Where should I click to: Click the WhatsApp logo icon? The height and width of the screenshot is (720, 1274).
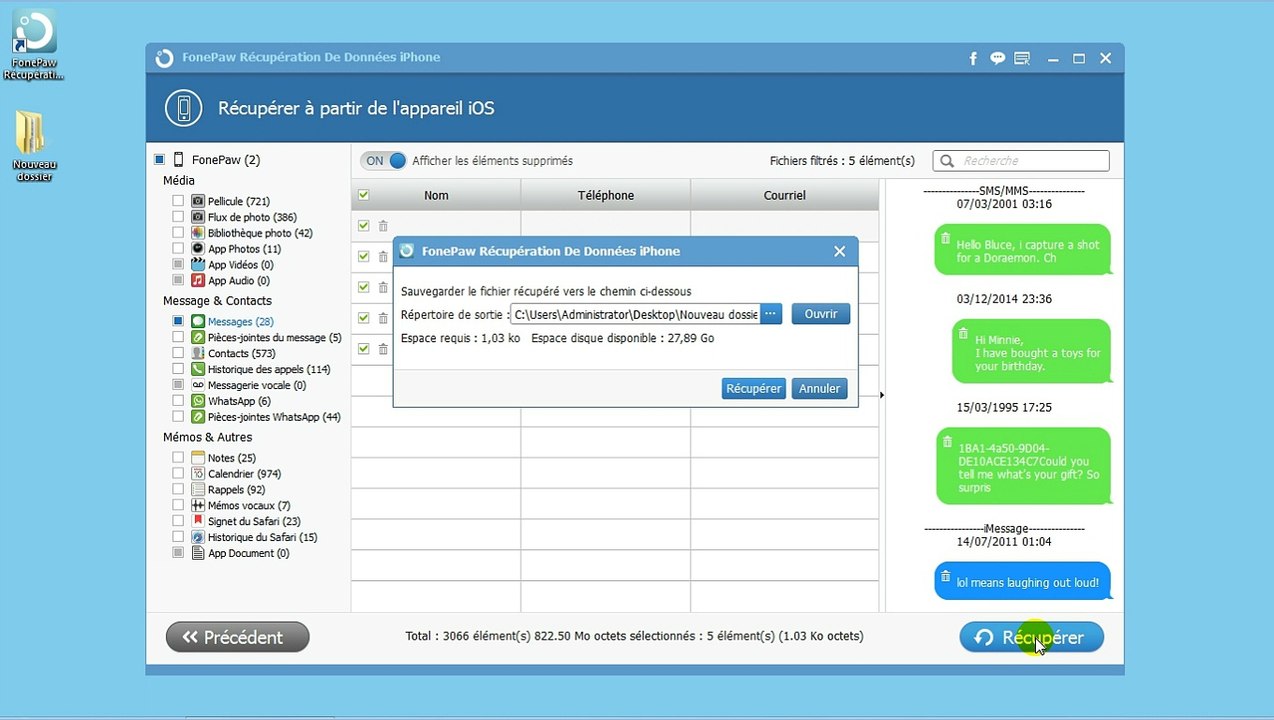[198, 401]
